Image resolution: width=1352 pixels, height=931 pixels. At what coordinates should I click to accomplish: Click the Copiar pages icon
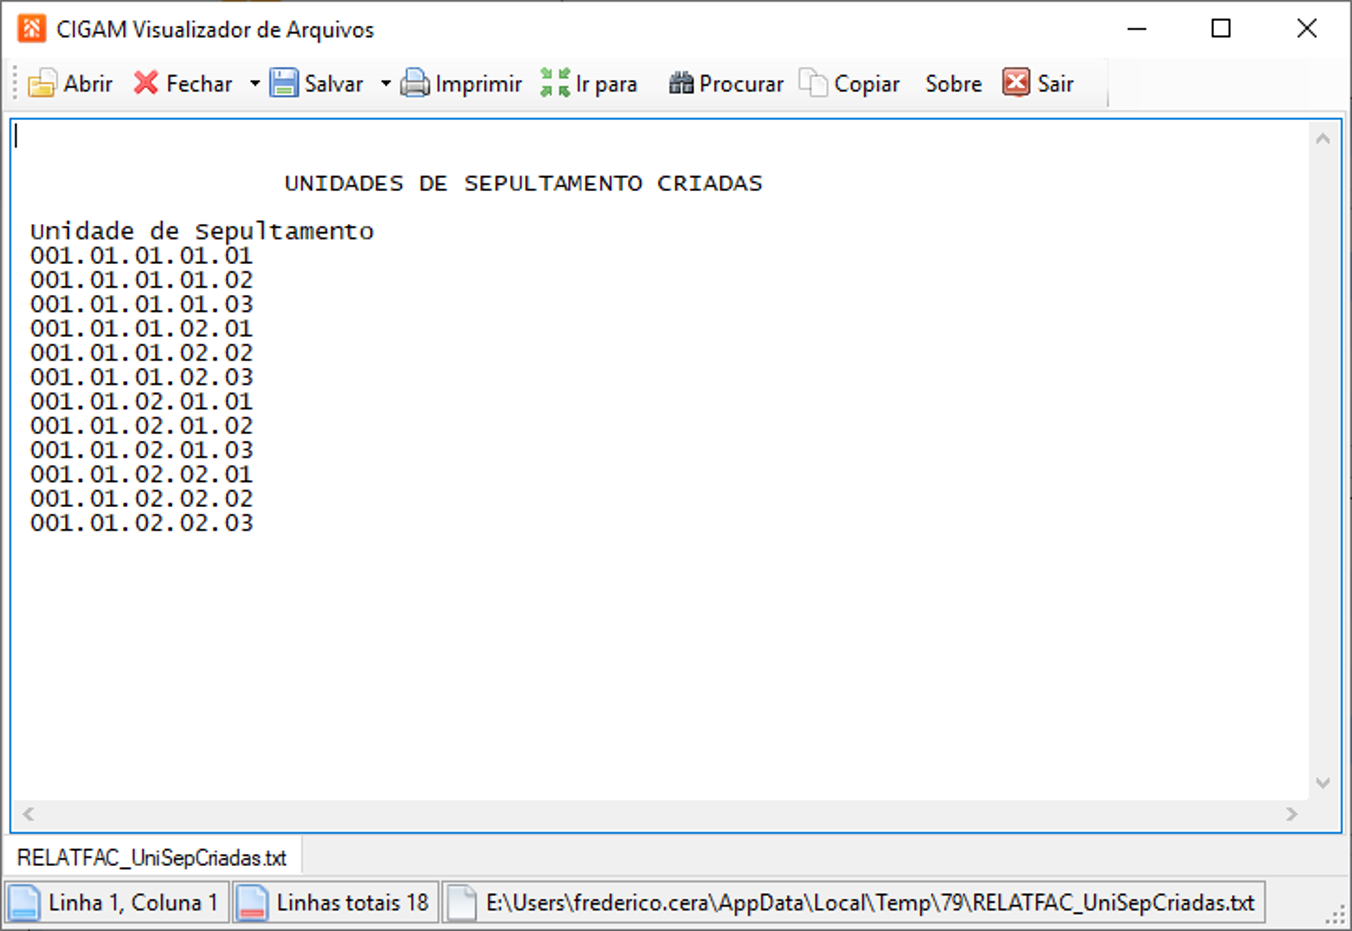[813, 83]
